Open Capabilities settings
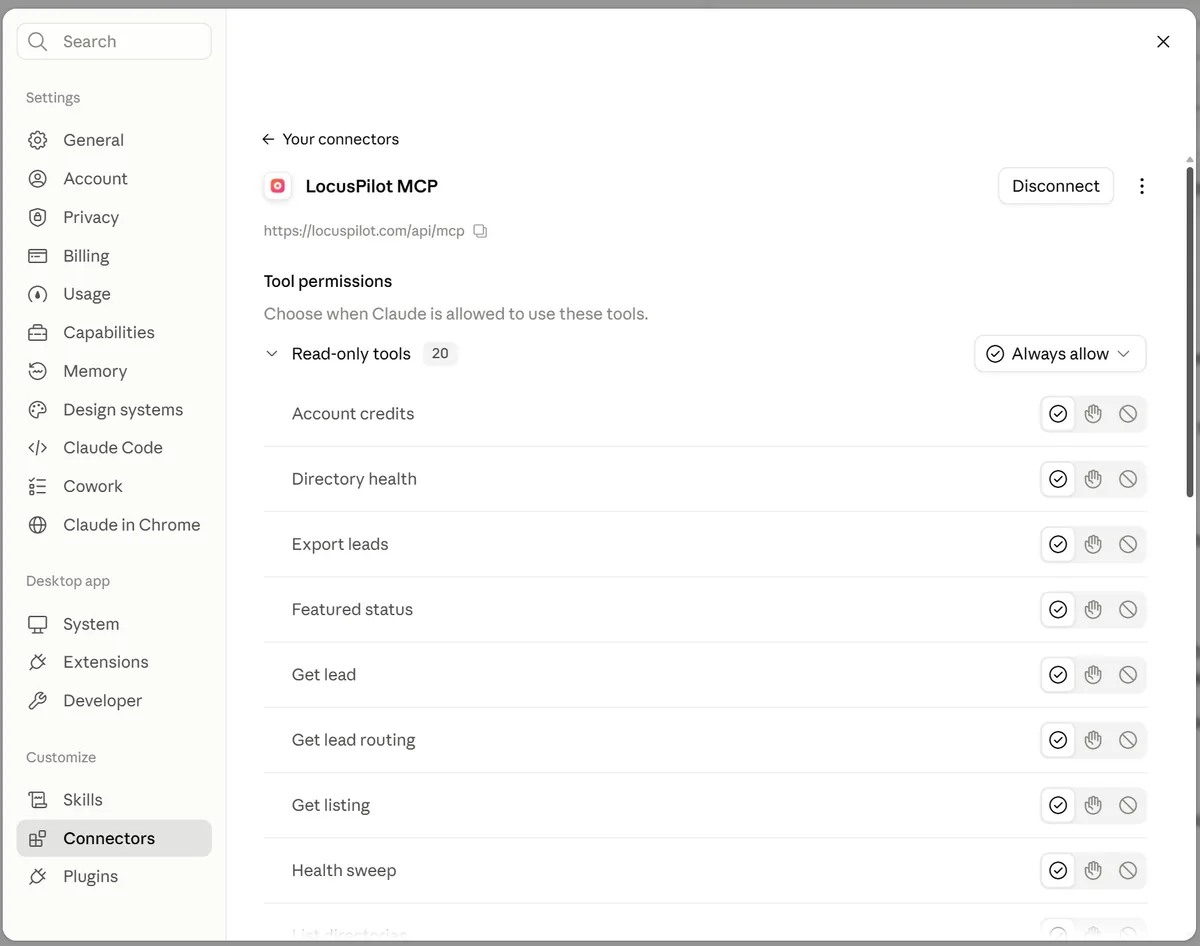Image resolution: width=1200 pixels, height=946 pixels. 114,332
